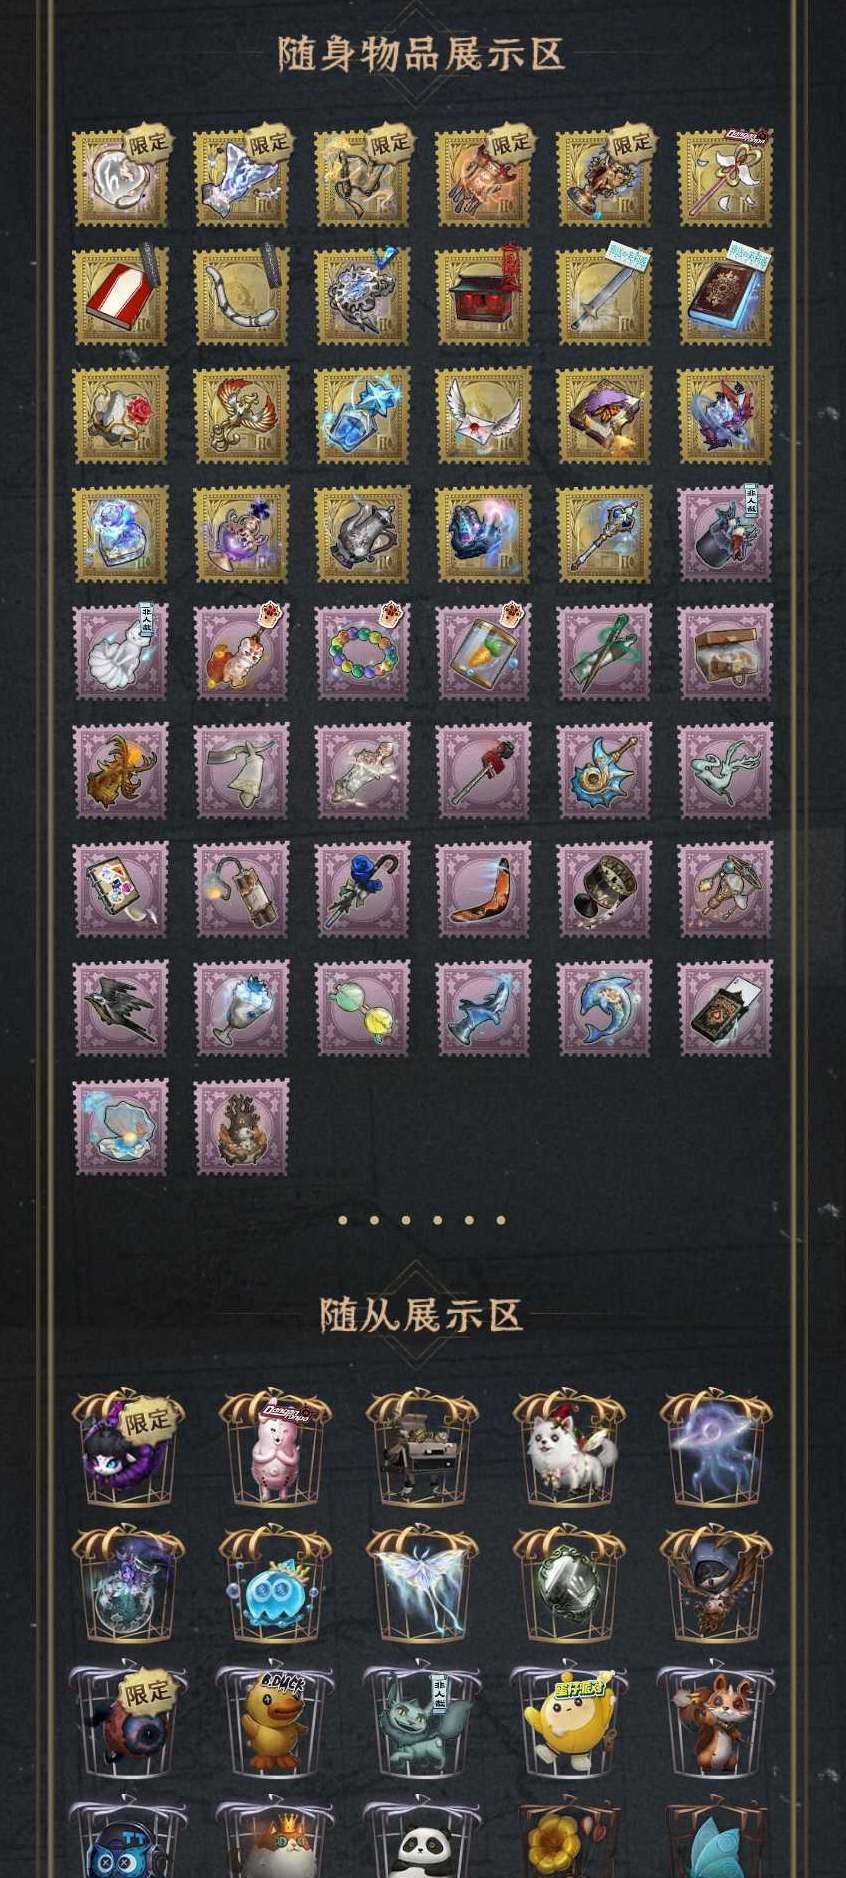Choose the treasure chest accessory stamp
Screen dimensions: 846x1878
pyautogui.click(x=725, y=653)
